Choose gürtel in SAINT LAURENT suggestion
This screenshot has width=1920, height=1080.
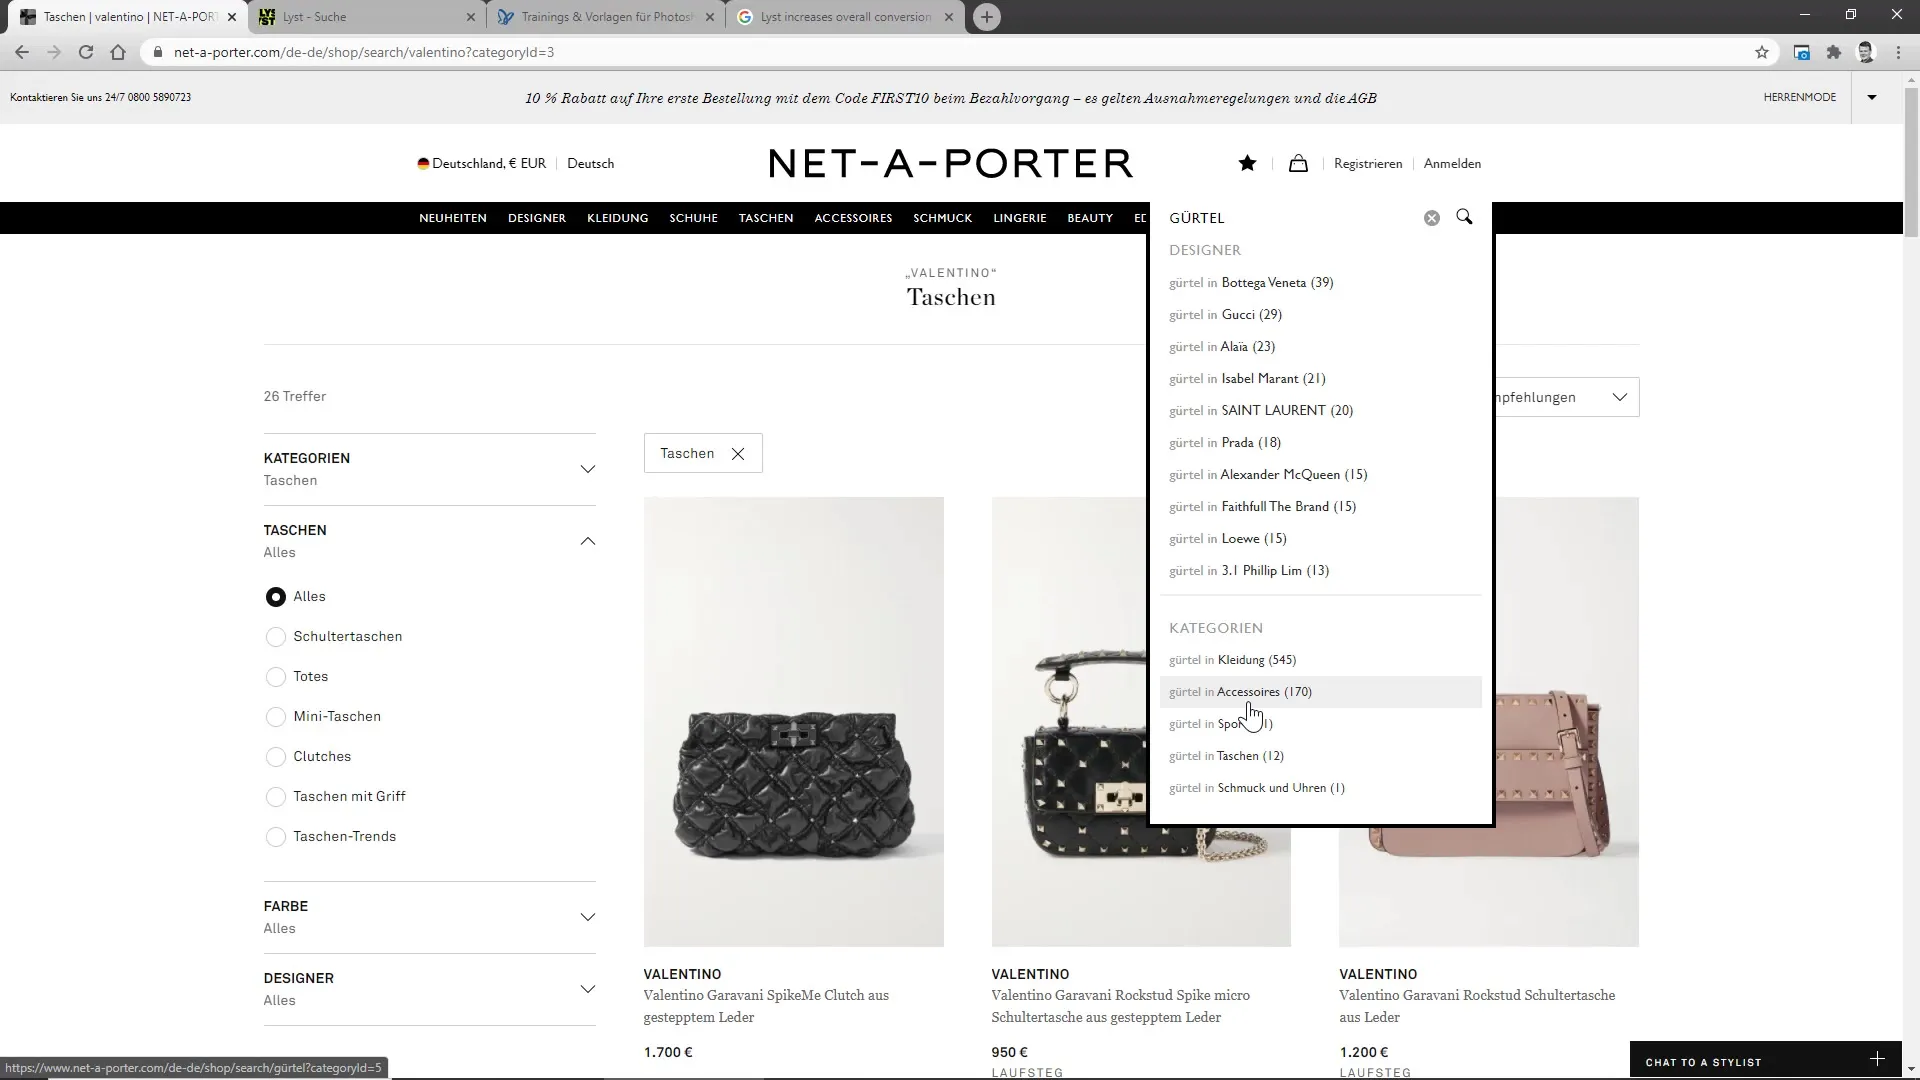(1320, 411)
